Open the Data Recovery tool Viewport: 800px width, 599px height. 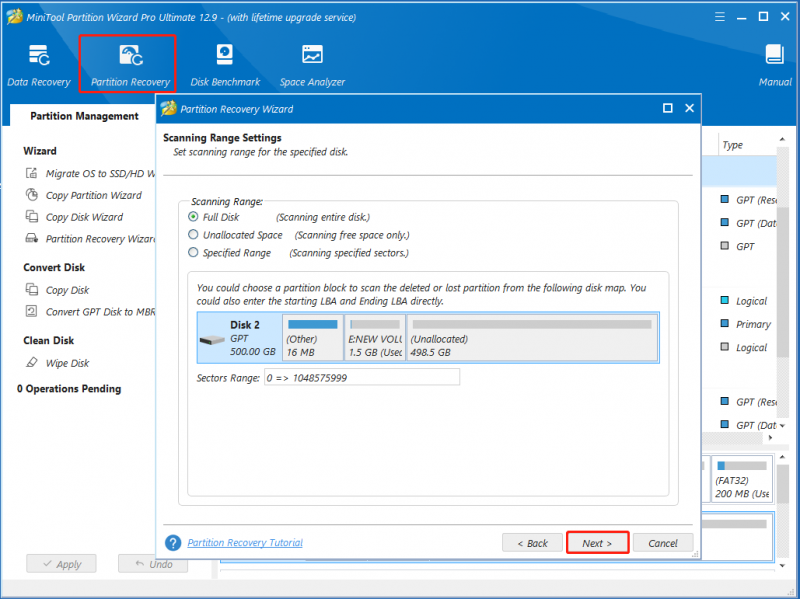point(39,65)
